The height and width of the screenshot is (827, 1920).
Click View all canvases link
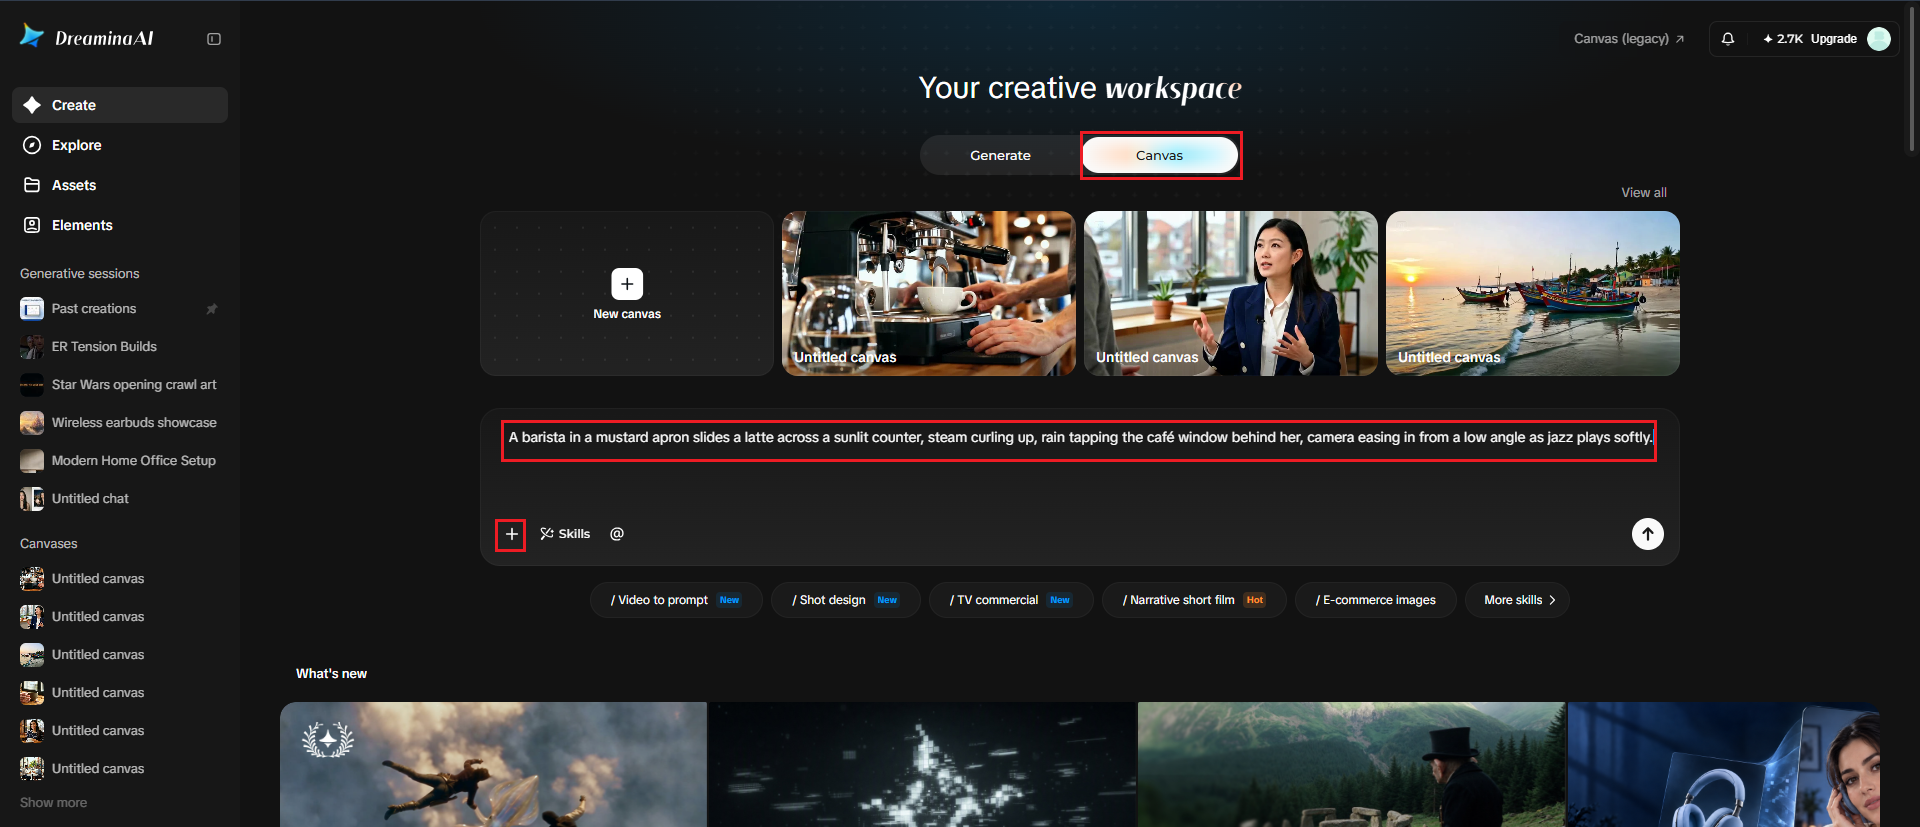pyautogui.click(x=1644, y=192)
